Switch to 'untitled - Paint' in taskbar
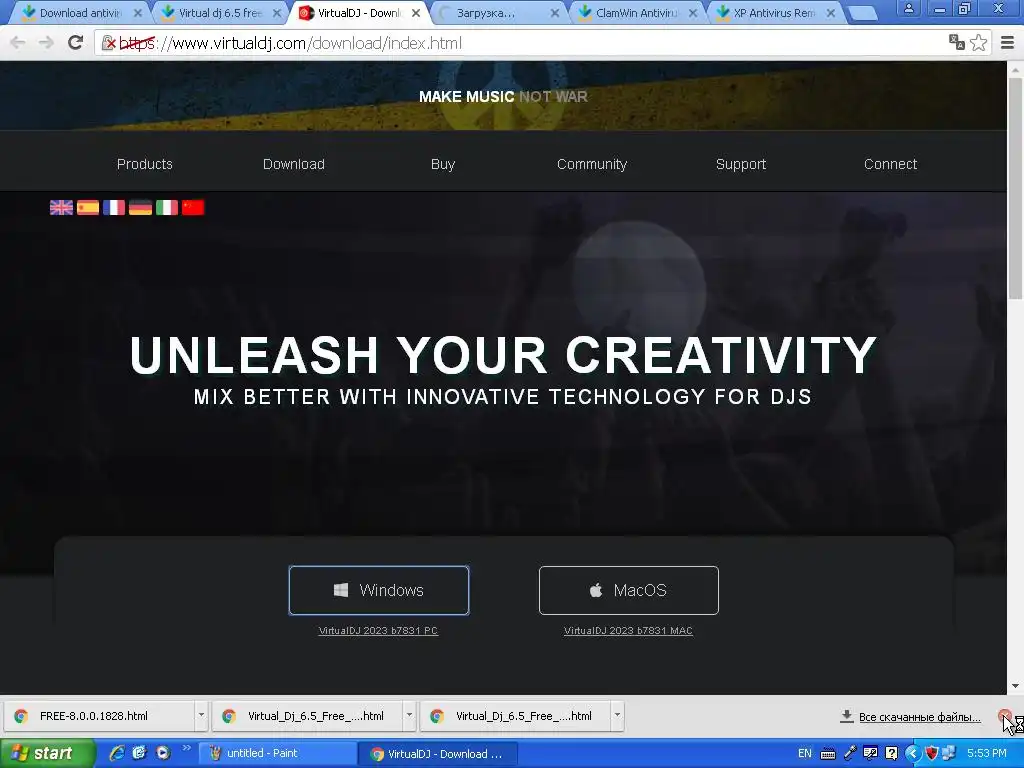Screen dimensions: 1024x768 [278, 754]
